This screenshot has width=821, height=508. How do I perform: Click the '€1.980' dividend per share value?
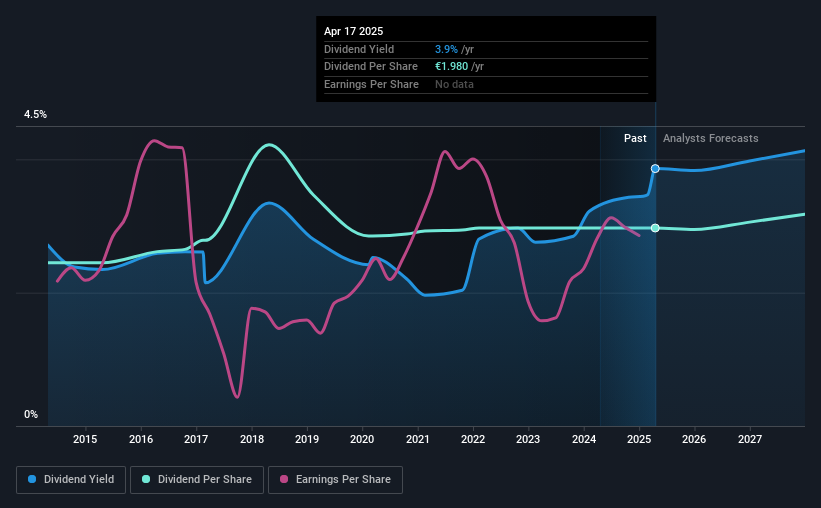451,67
